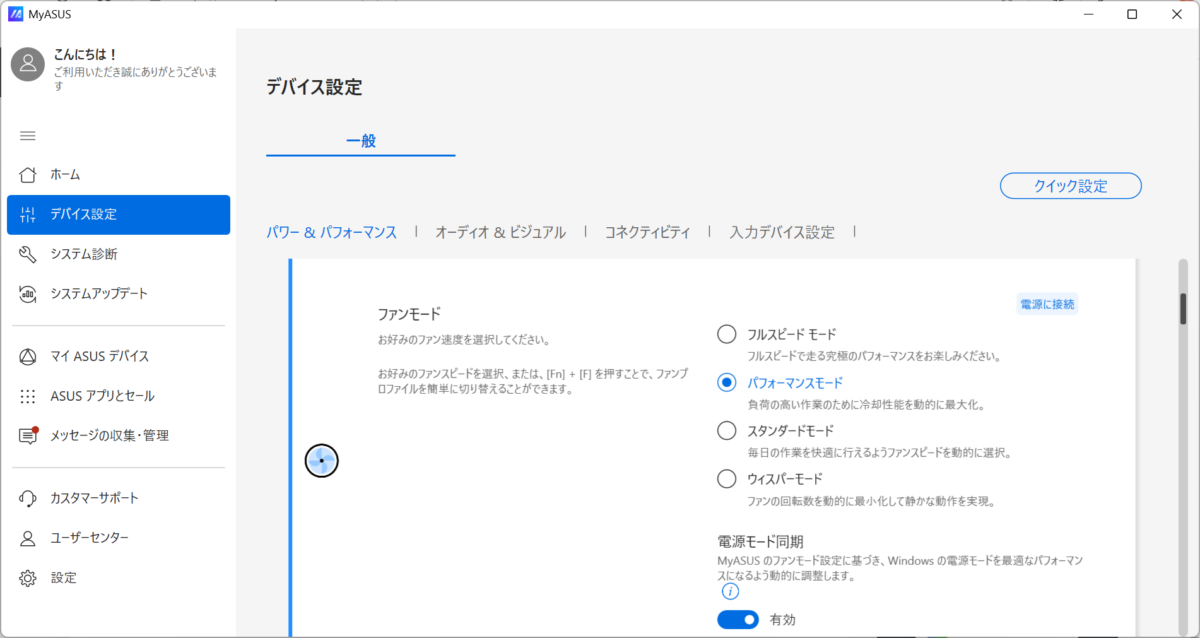Click the ASUS アプリとセール grid icon
Screen dimensions: 1200x638
point(28,396)
